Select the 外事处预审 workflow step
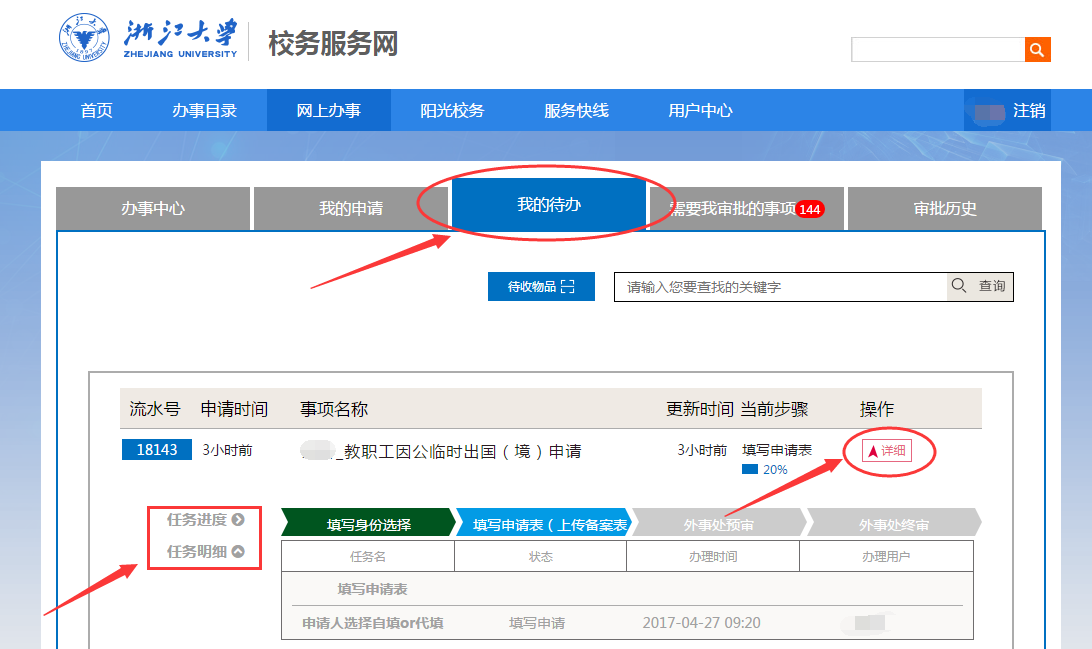Image resolution: width=1092 pixels, height=649 pixels. 719,524
